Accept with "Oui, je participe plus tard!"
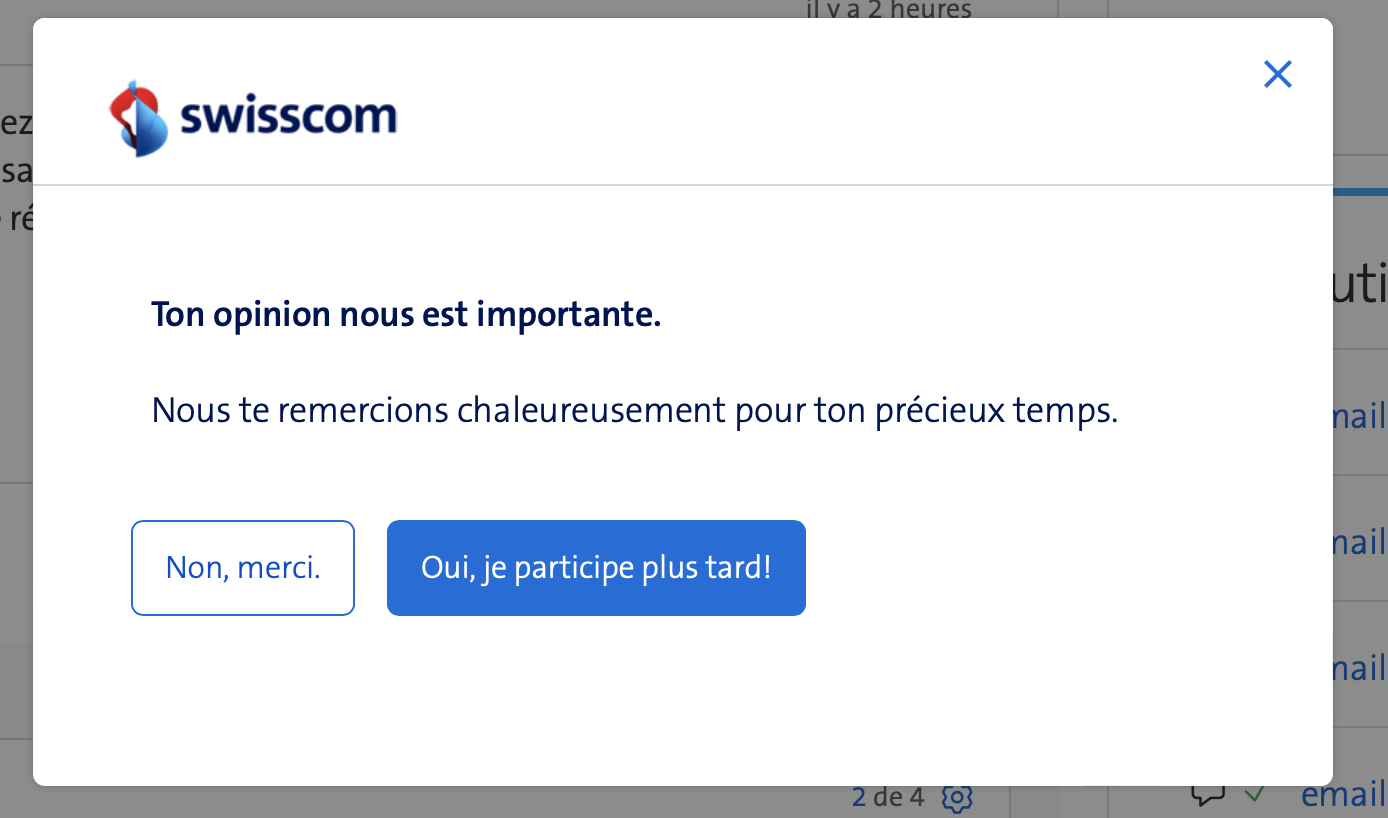The height and width of the screenshot is (818, 1388). point(596,568)
